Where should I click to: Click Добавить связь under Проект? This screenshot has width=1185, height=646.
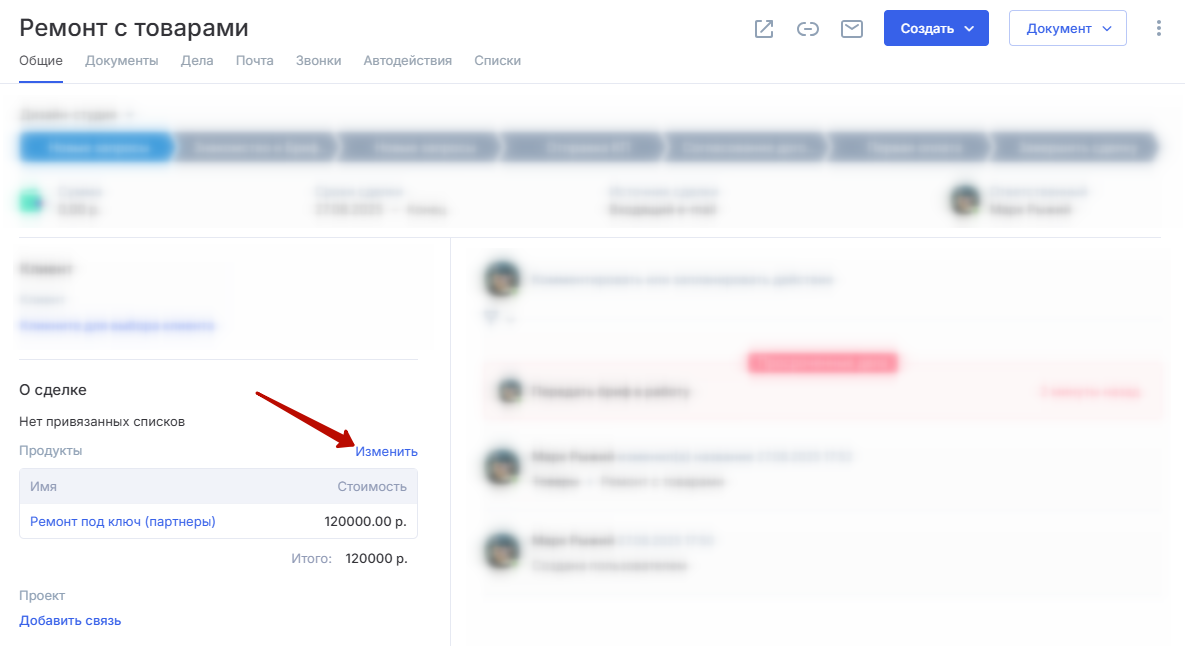point(70,621)
